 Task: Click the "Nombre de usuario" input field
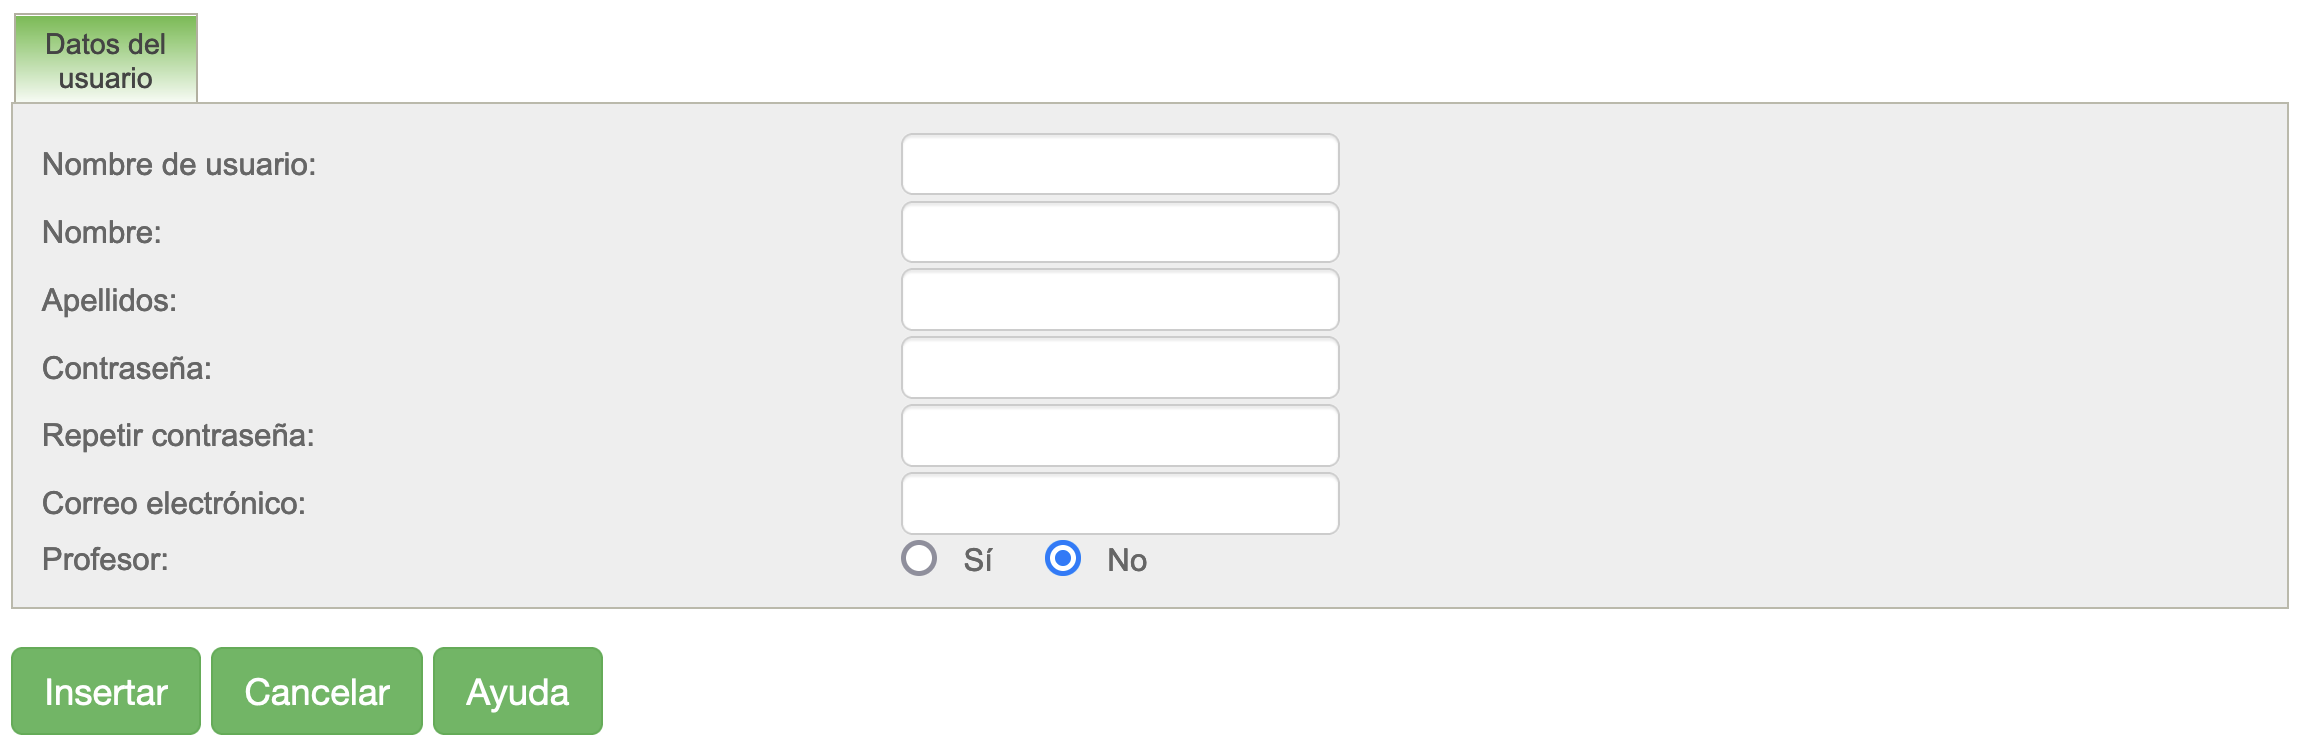tap(1119, 164)
